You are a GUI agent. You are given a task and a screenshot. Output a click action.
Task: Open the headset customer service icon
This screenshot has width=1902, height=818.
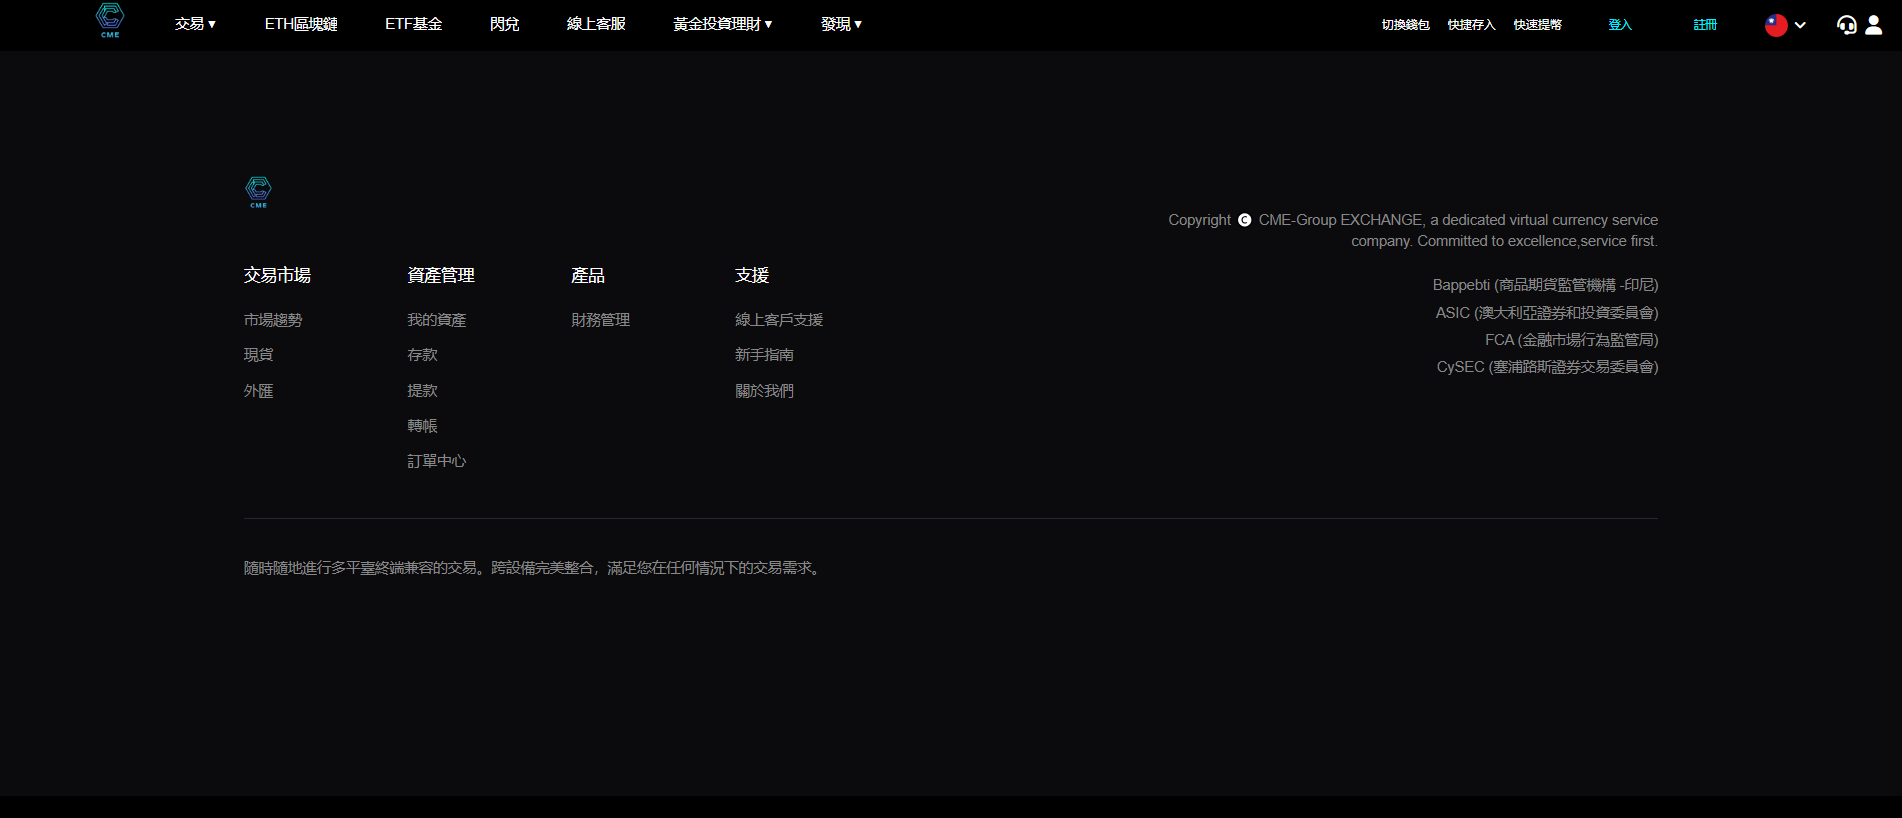(1846, 25)
